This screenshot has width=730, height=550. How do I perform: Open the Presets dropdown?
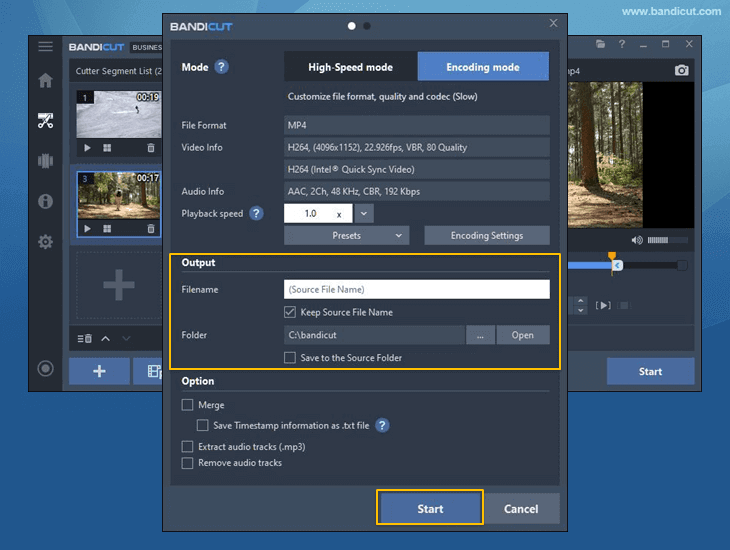(x=346, y=236)
